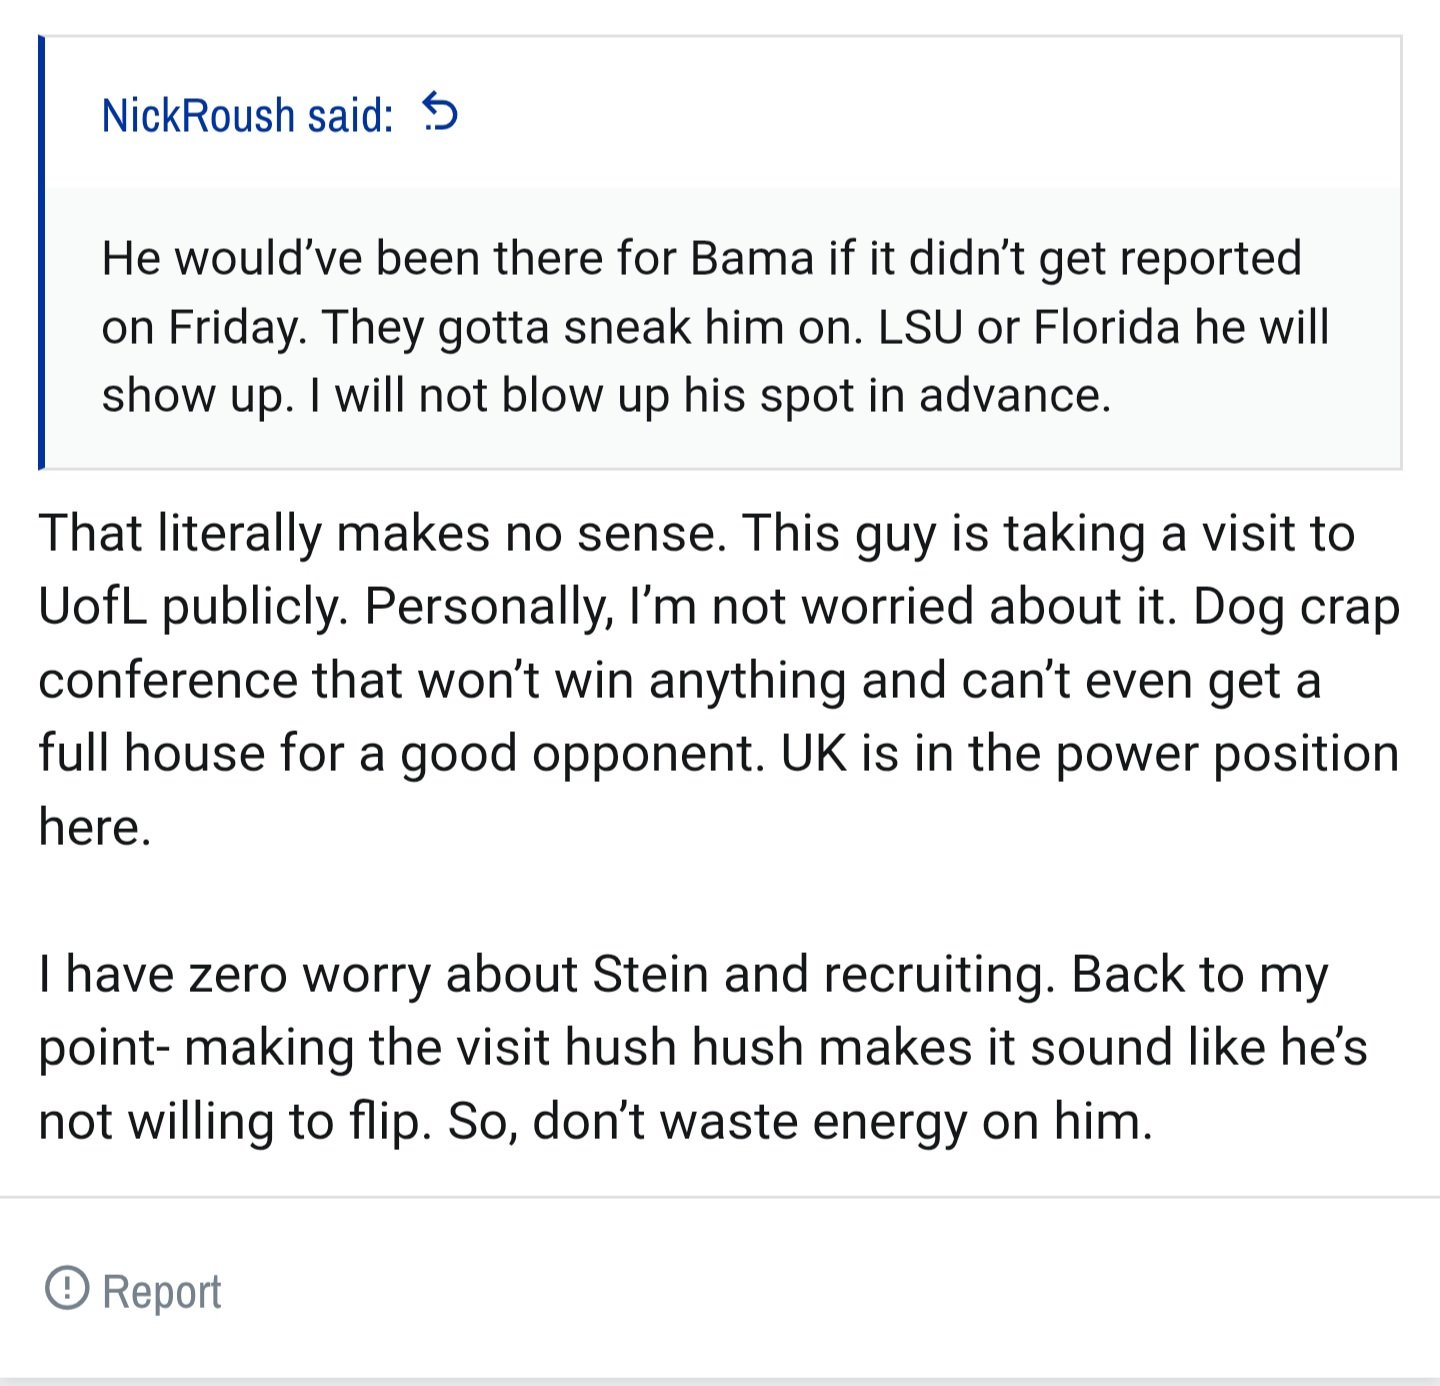Open the Report link under the post

point(134,1289)
